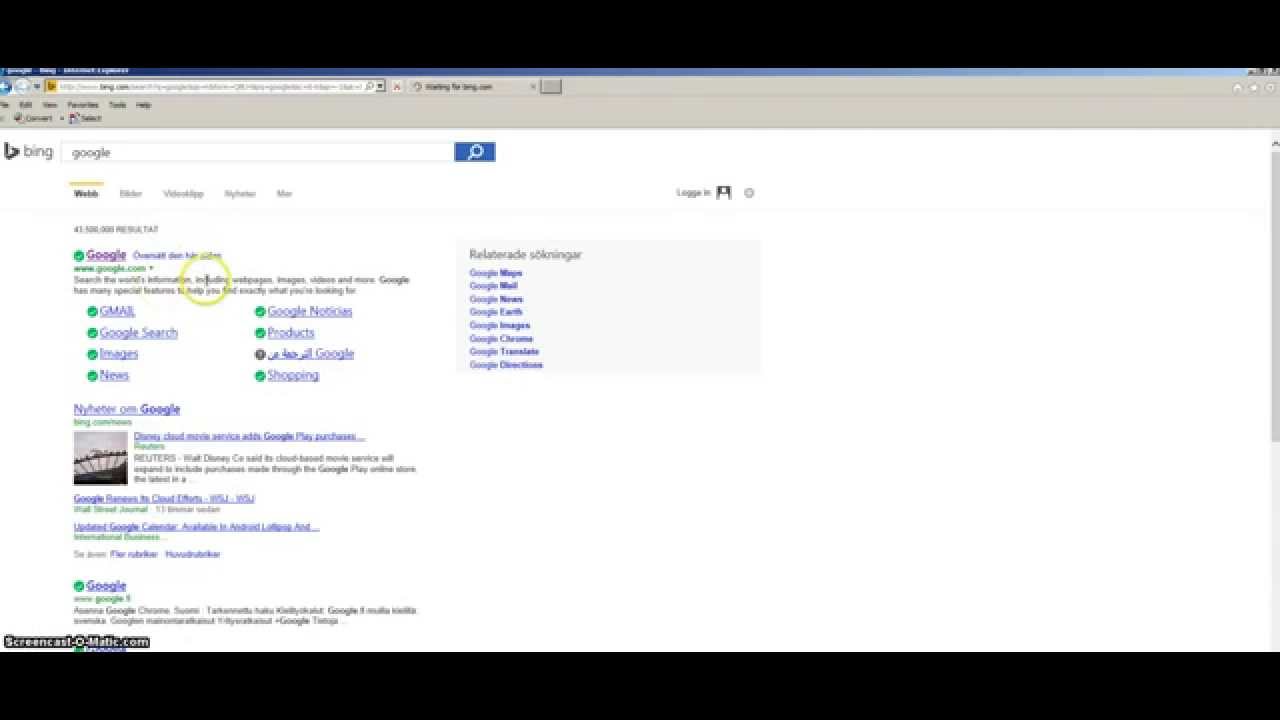Click green checkmark beside Shopping link
This screenshot has width=1280, height=720.
[x=260, y=376]
